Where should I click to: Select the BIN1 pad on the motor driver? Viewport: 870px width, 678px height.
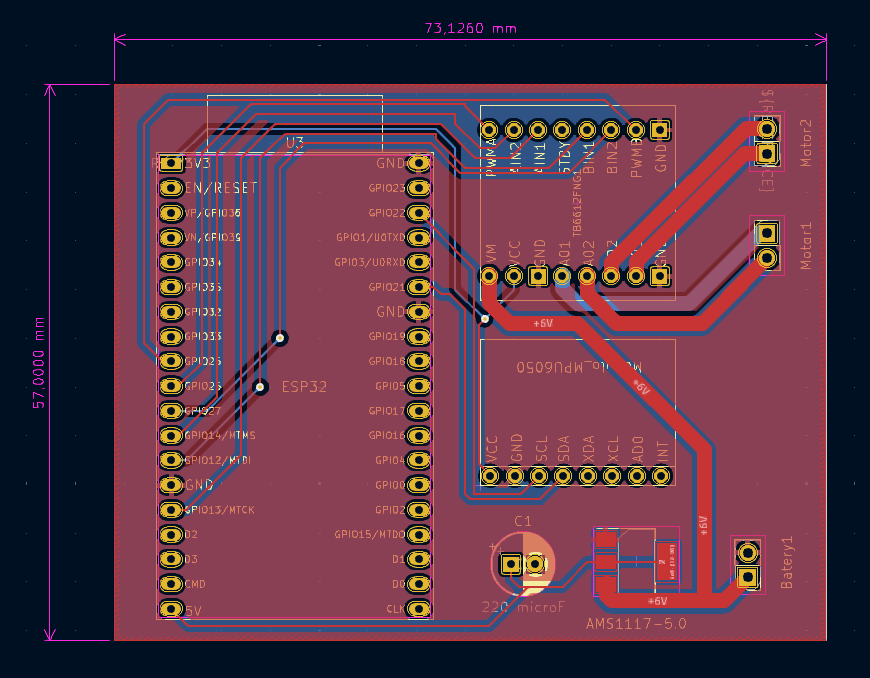(586, 130)
